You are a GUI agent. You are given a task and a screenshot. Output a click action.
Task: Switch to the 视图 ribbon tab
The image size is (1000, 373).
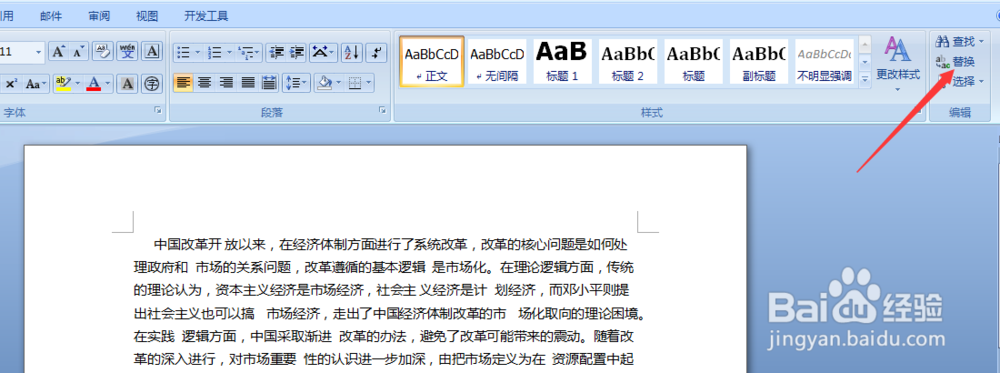[147, 16]
